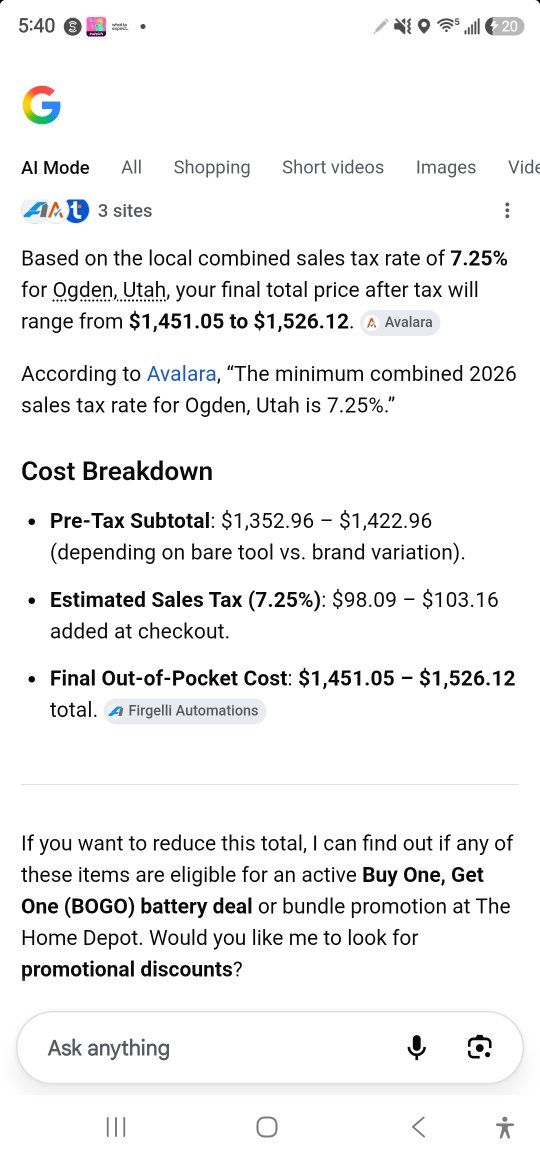The image size is (540, 1158).
Task: Tap the battery status icon
Action: click(505, 27)
